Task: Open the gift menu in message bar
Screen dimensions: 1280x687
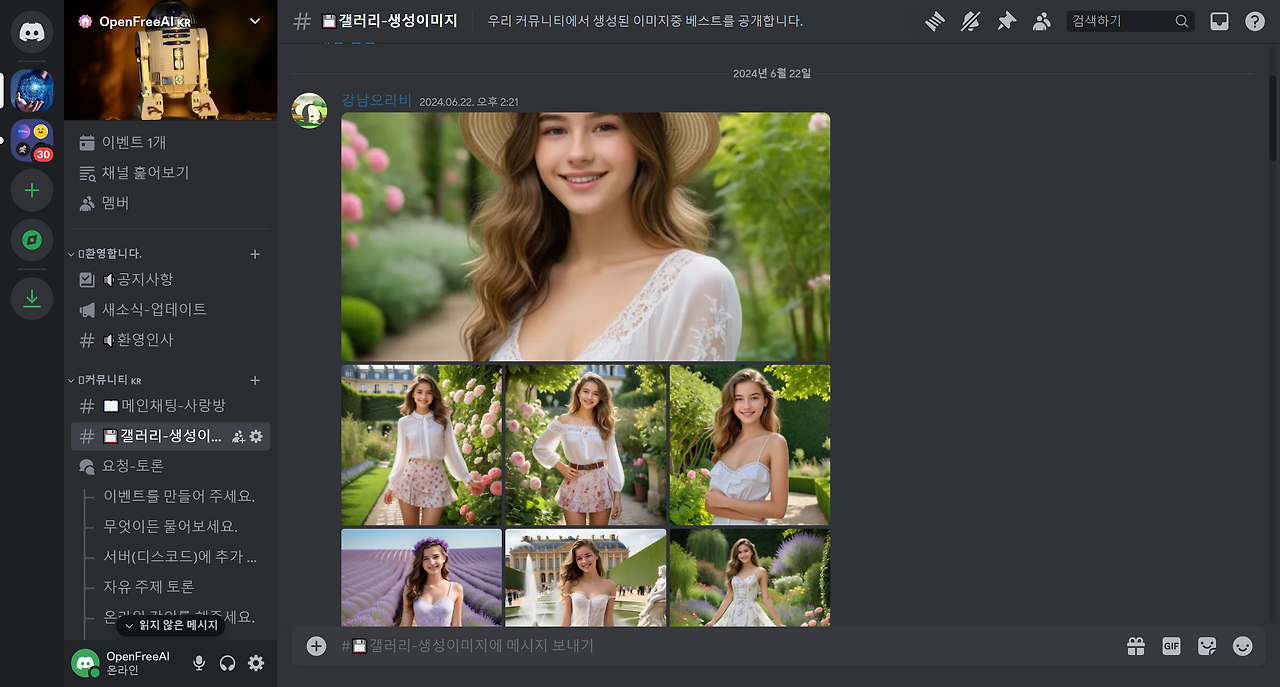Action: tap(1135, 646)
